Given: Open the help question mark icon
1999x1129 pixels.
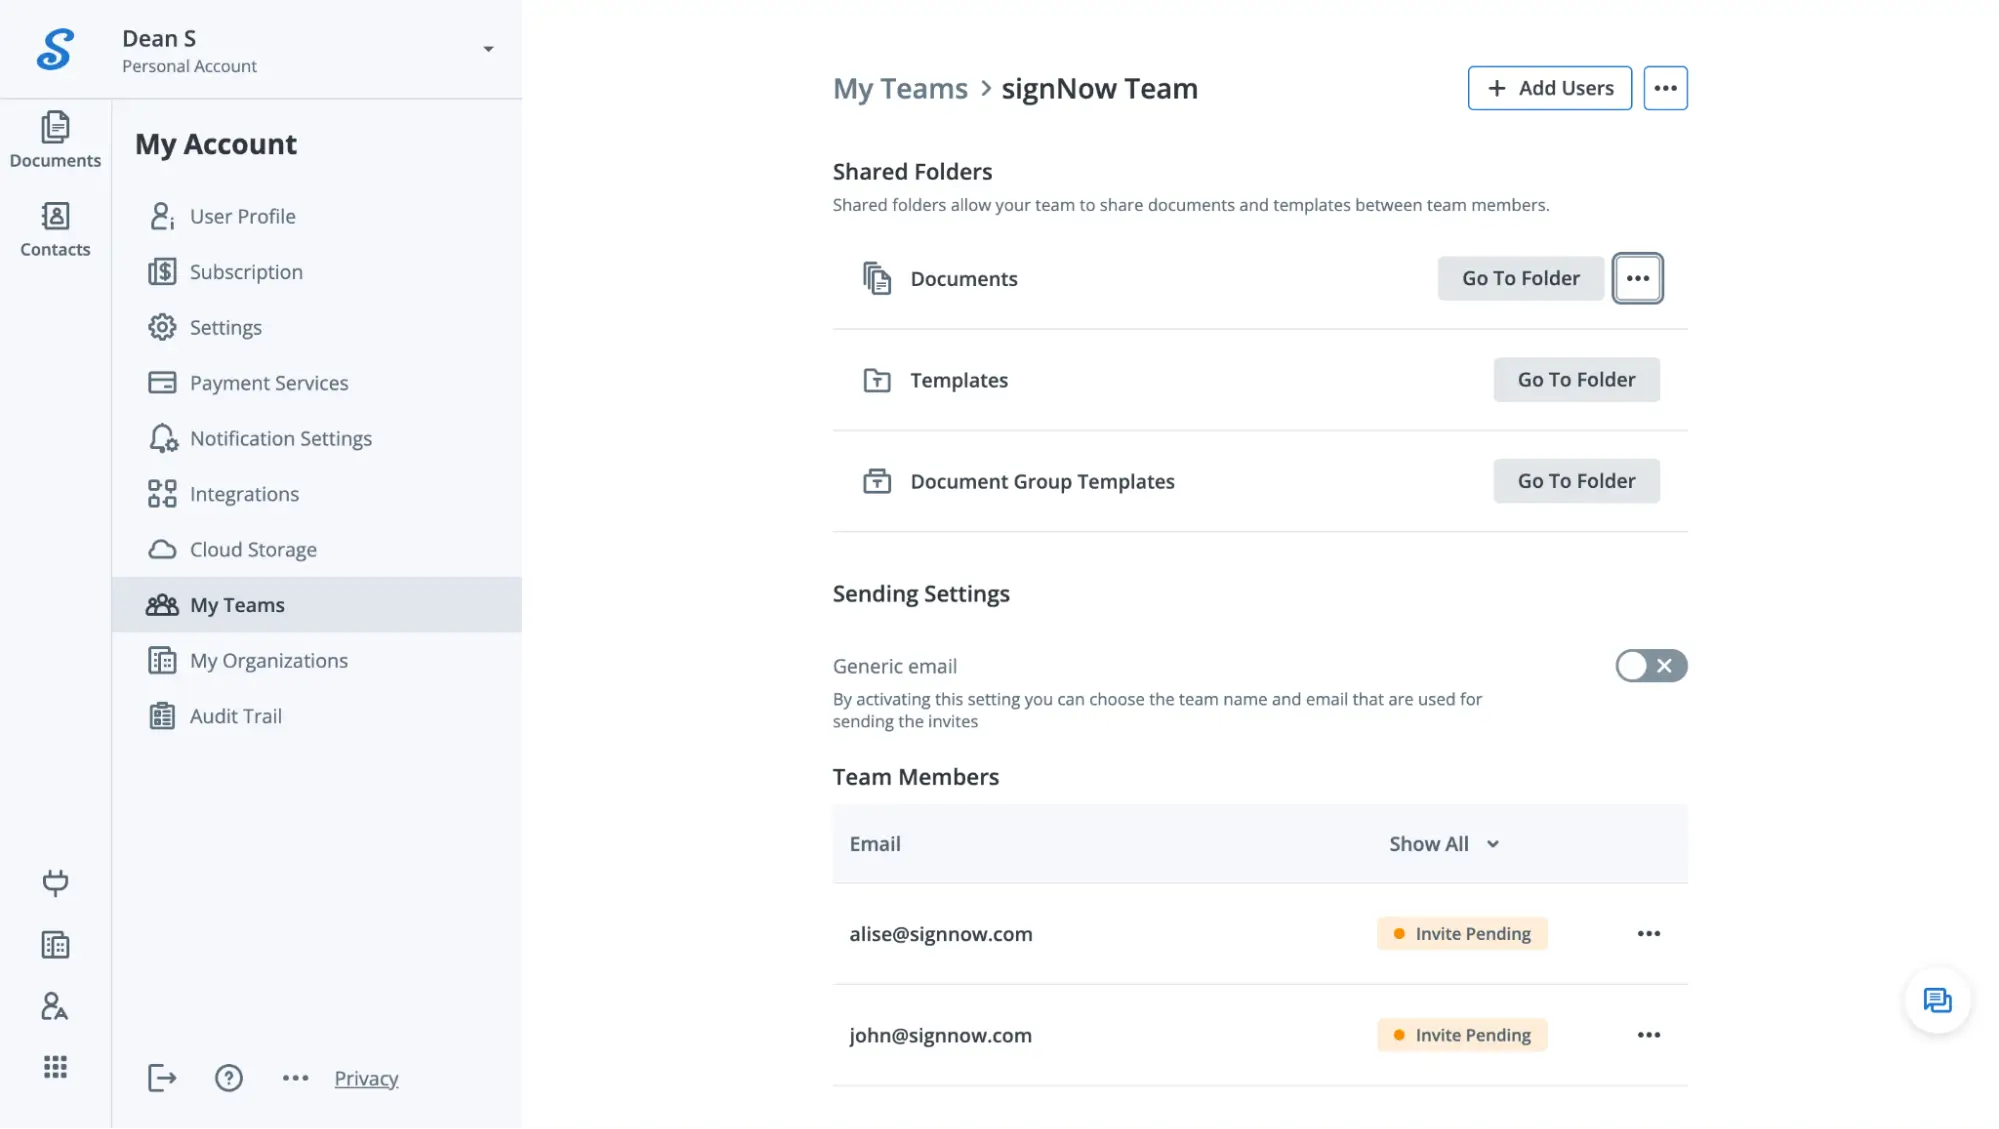Looking at the screenshot, I should [x=229, y=1078].
